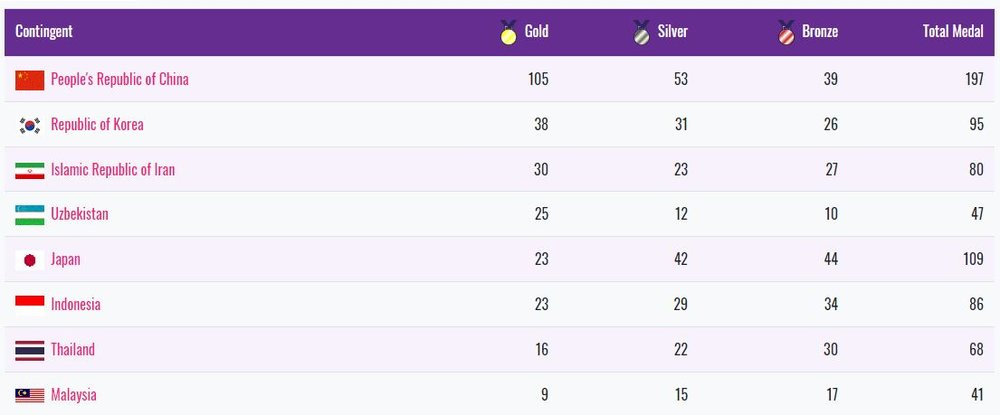
Task: Click the Republic of Korea flag icon
Action: (x=30, y=125)
